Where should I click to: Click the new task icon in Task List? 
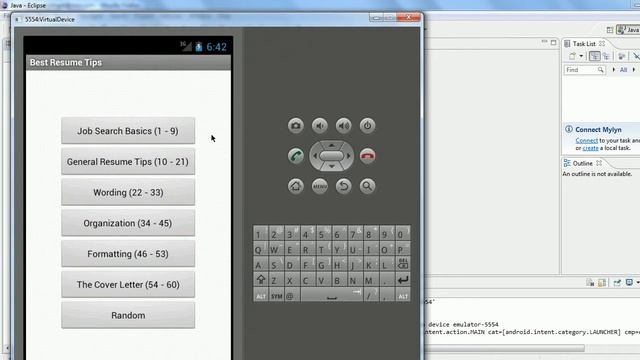[572, 56]
